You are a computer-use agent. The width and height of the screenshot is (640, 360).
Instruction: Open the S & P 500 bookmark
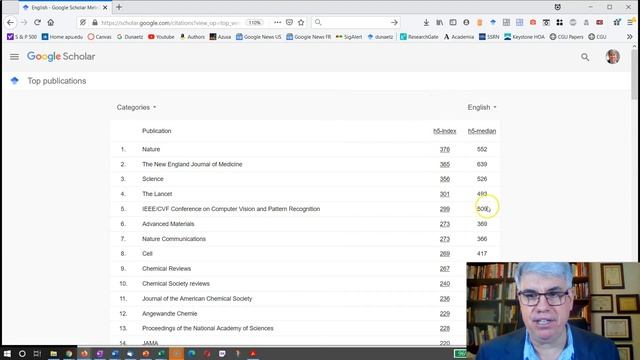pos(22,37)
